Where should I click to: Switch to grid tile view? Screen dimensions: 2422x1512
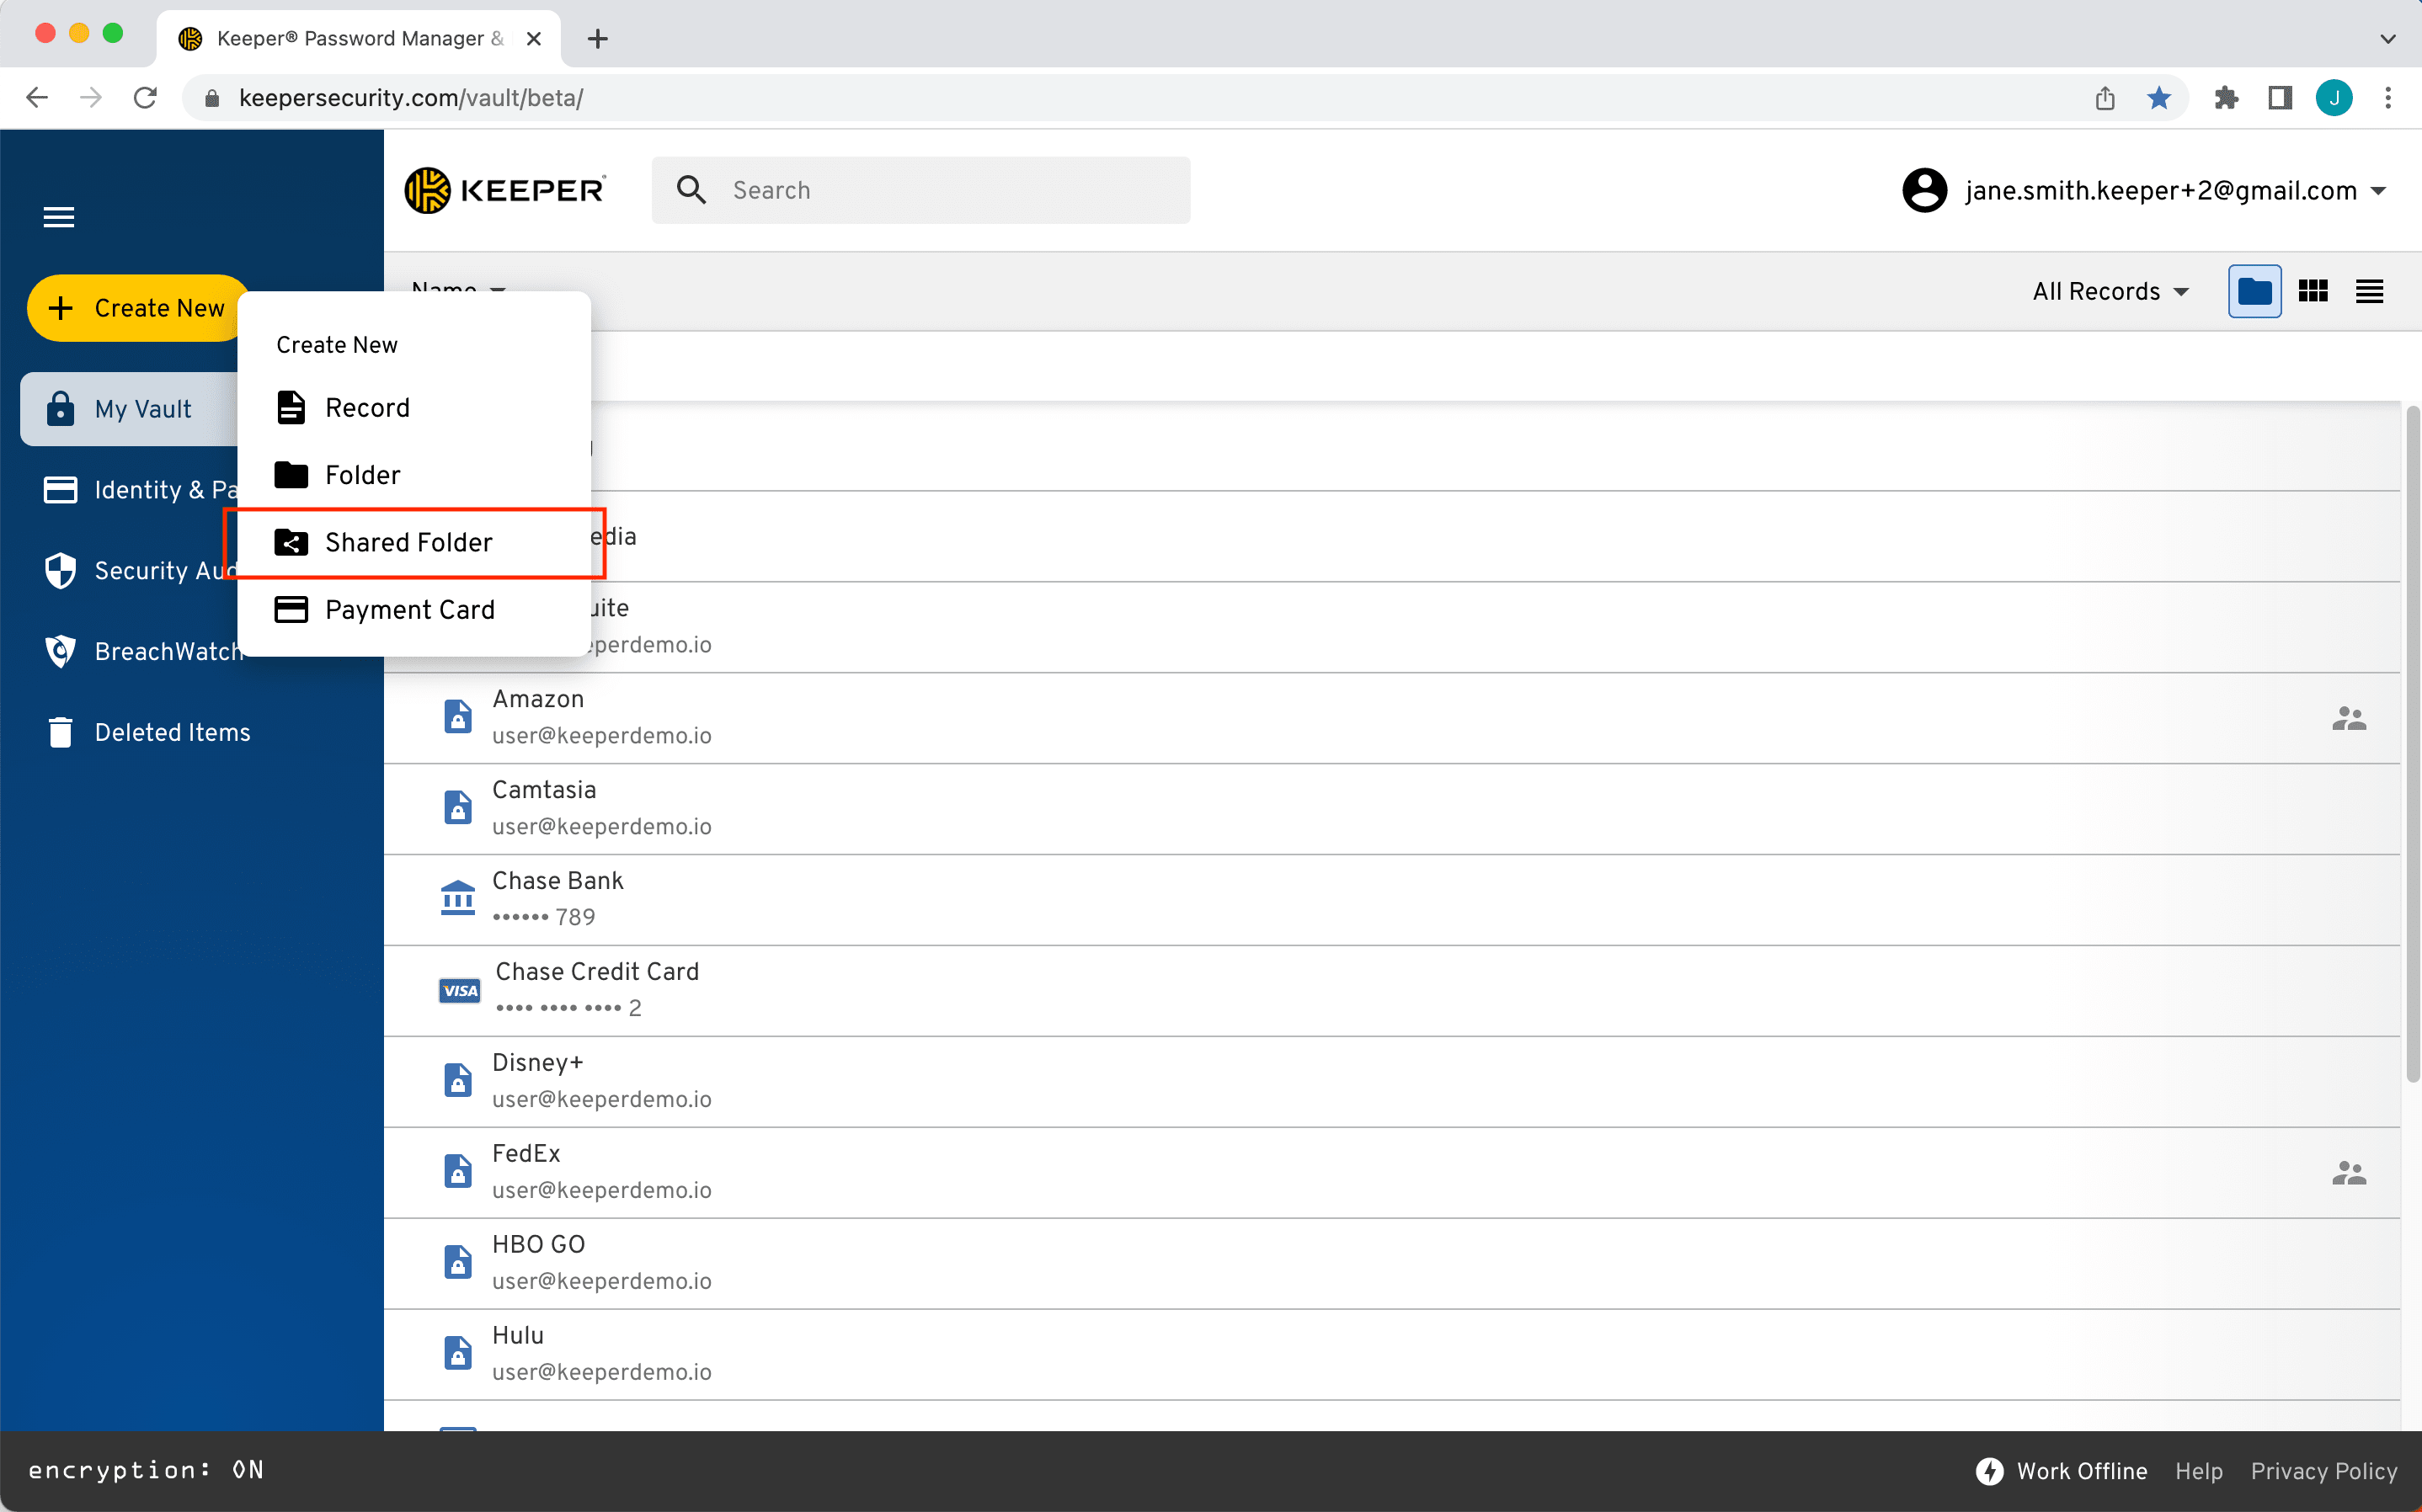[2313, 291]
